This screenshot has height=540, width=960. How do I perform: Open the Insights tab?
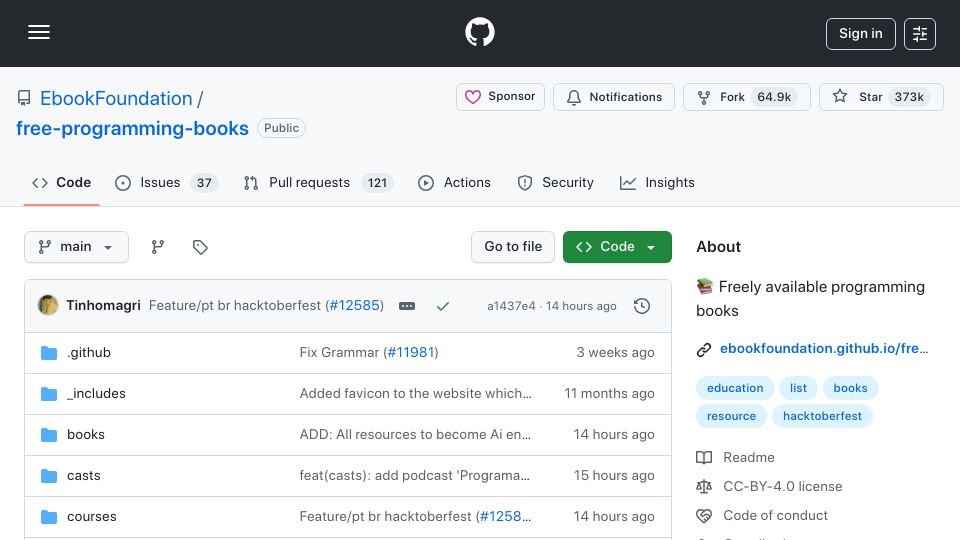tap(658, 182)
